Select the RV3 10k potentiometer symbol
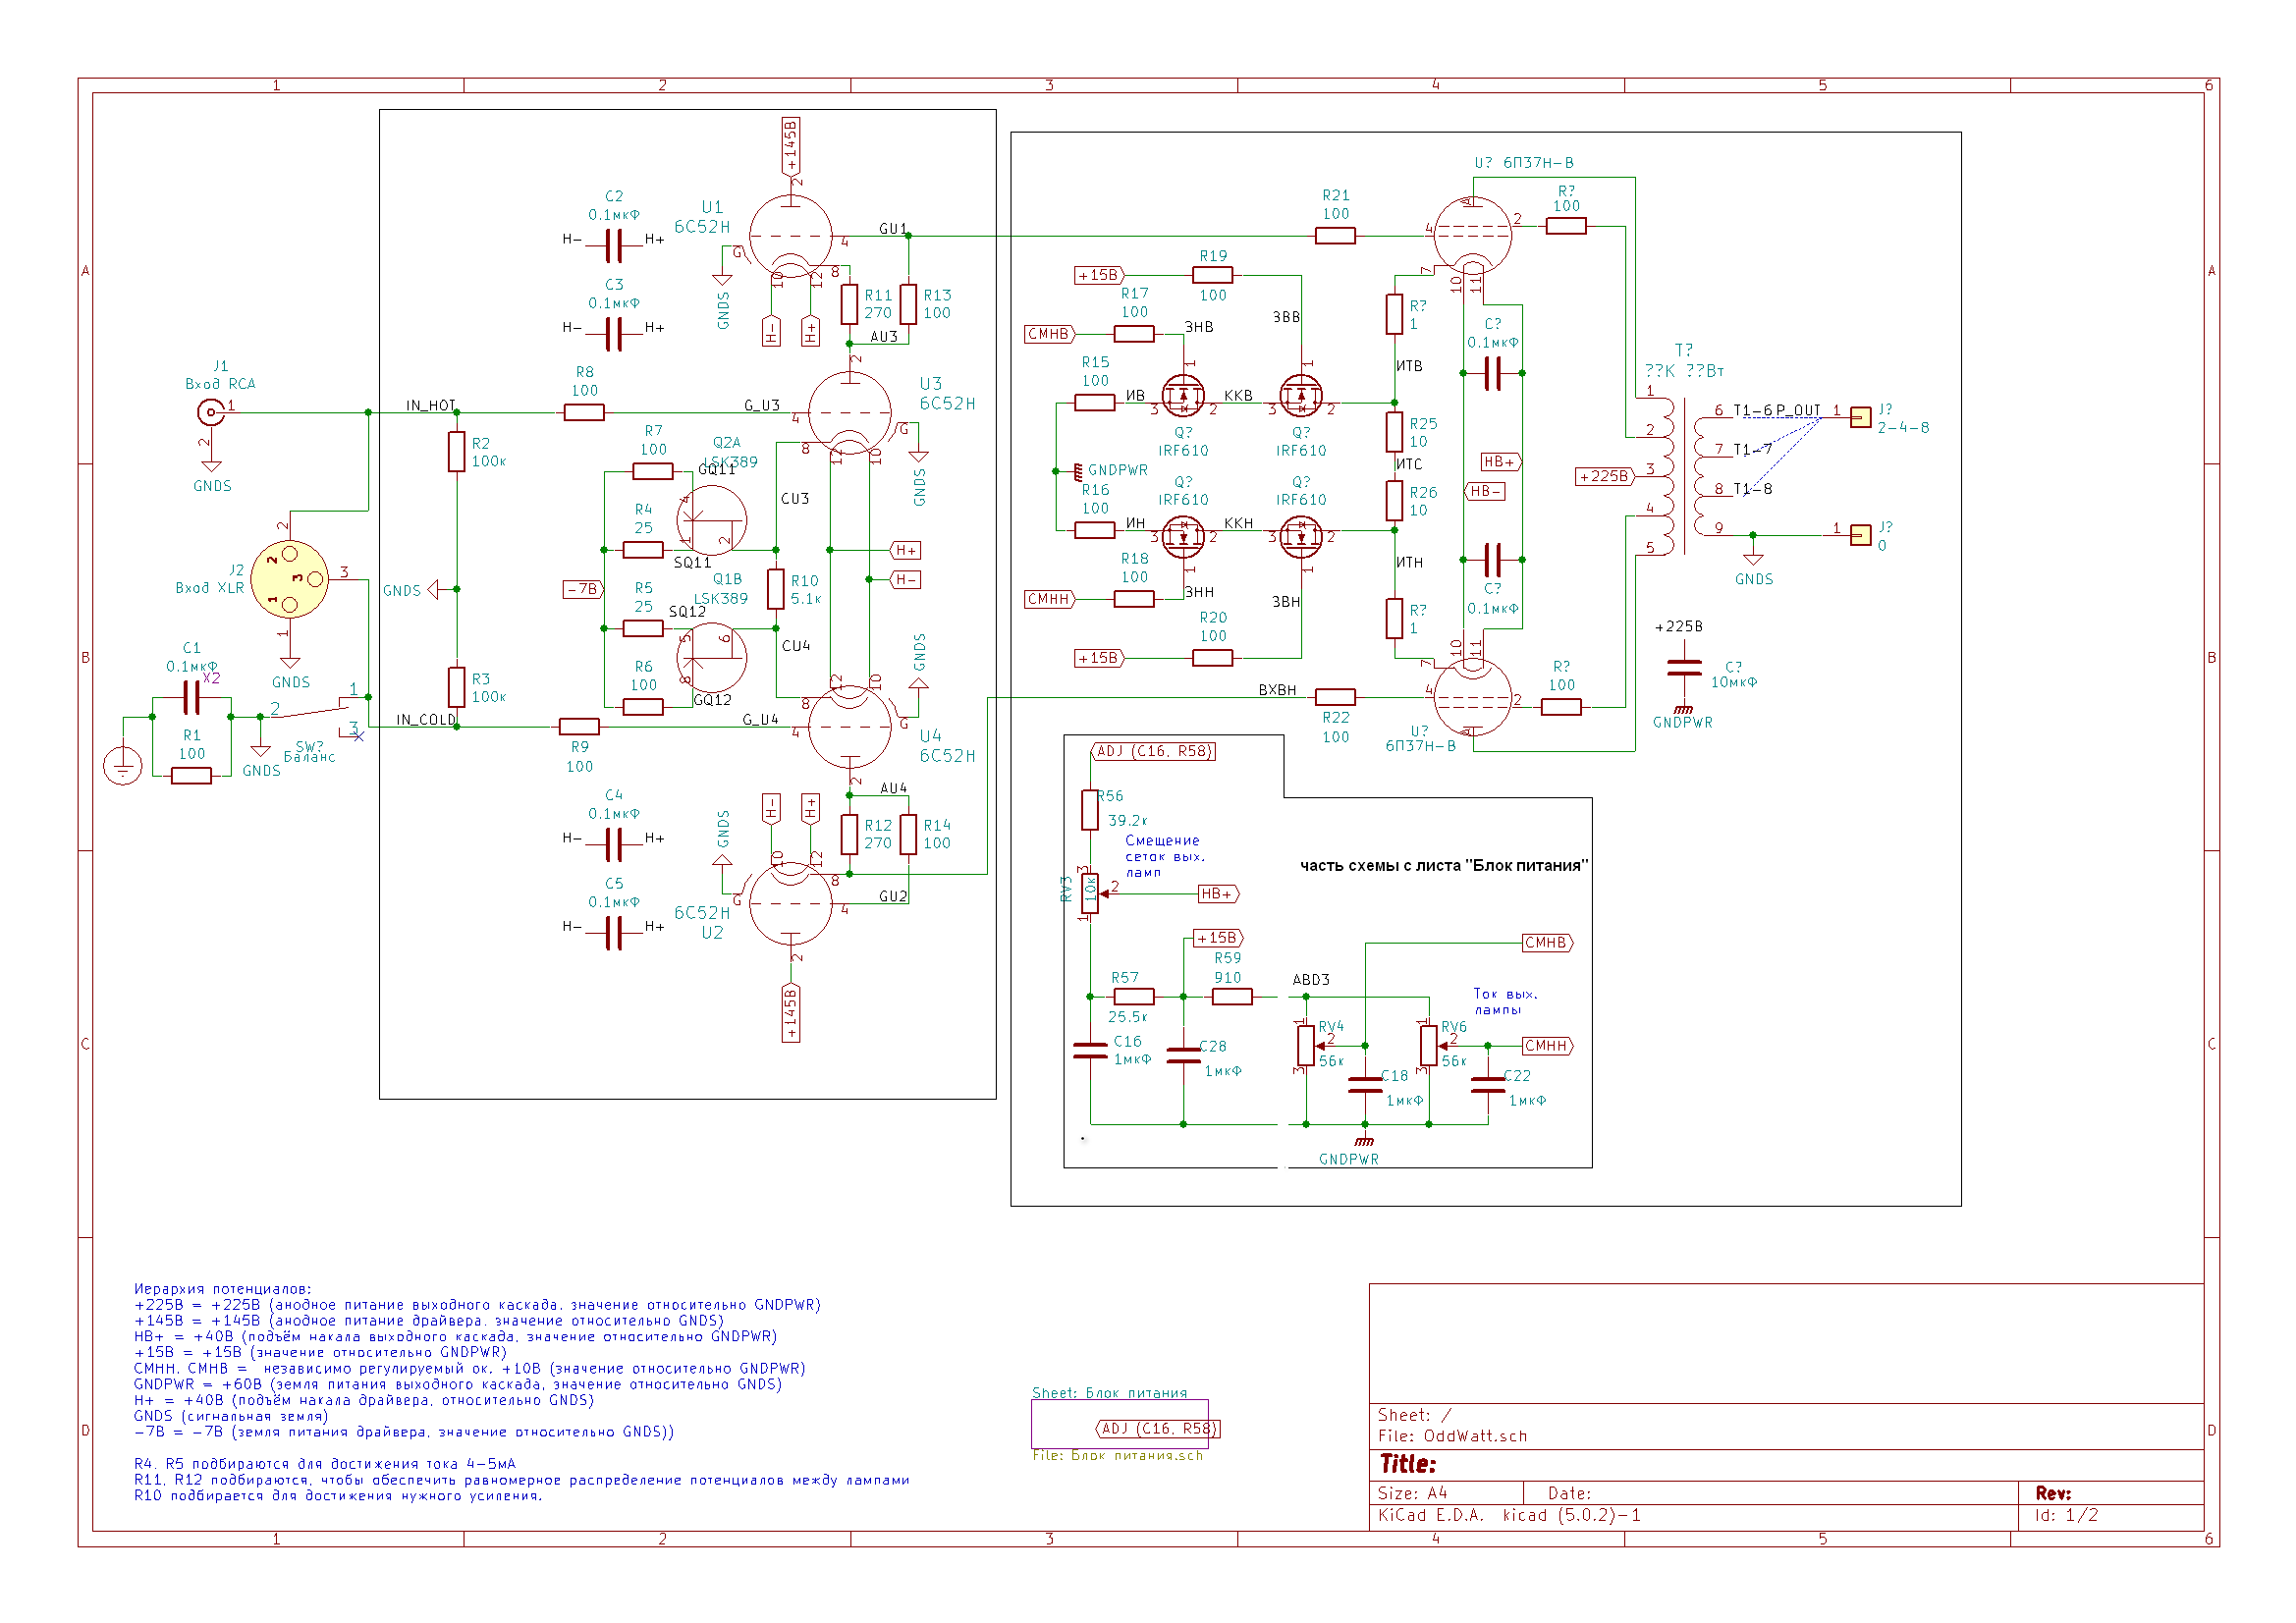 click(1090, 893)
